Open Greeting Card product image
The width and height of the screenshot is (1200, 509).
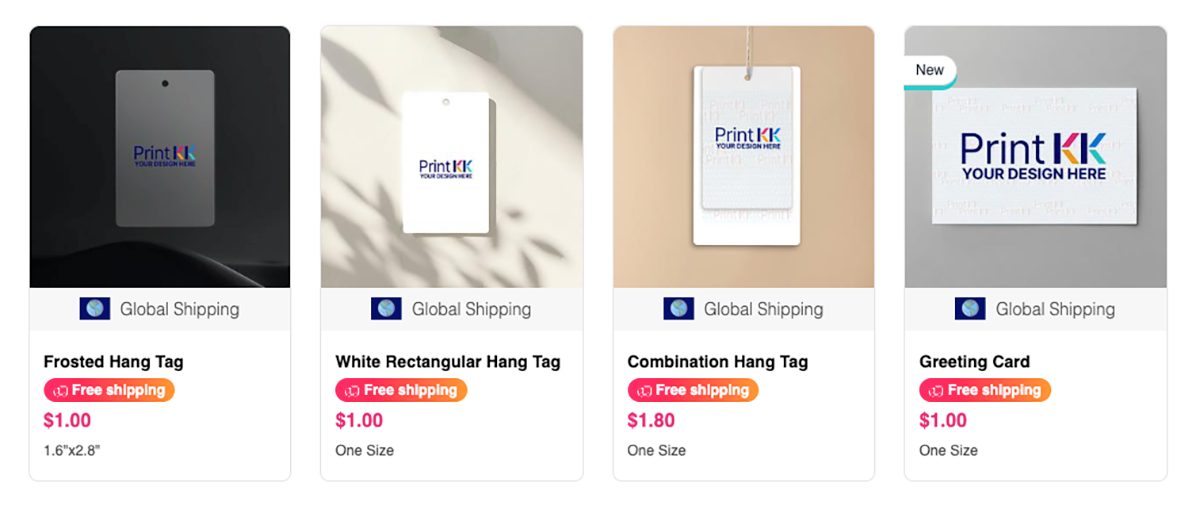tap(1036, 157)
